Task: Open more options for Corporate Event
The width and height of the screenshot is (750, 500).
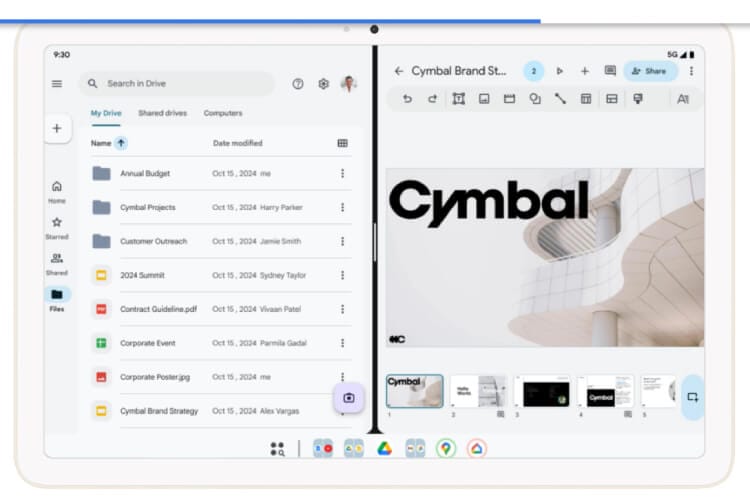Action: point(342,343)
